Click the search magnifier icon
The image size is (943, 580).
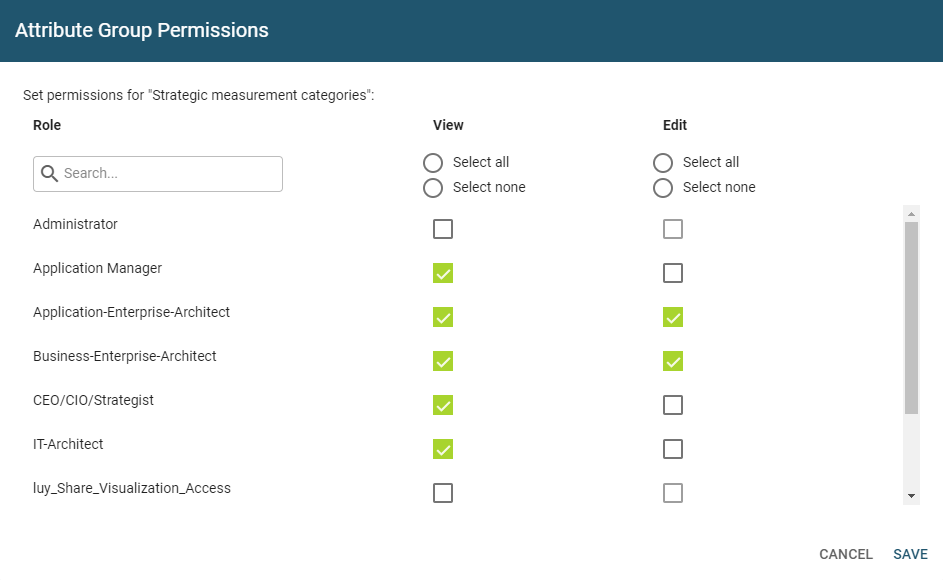(x=49, y=174)
